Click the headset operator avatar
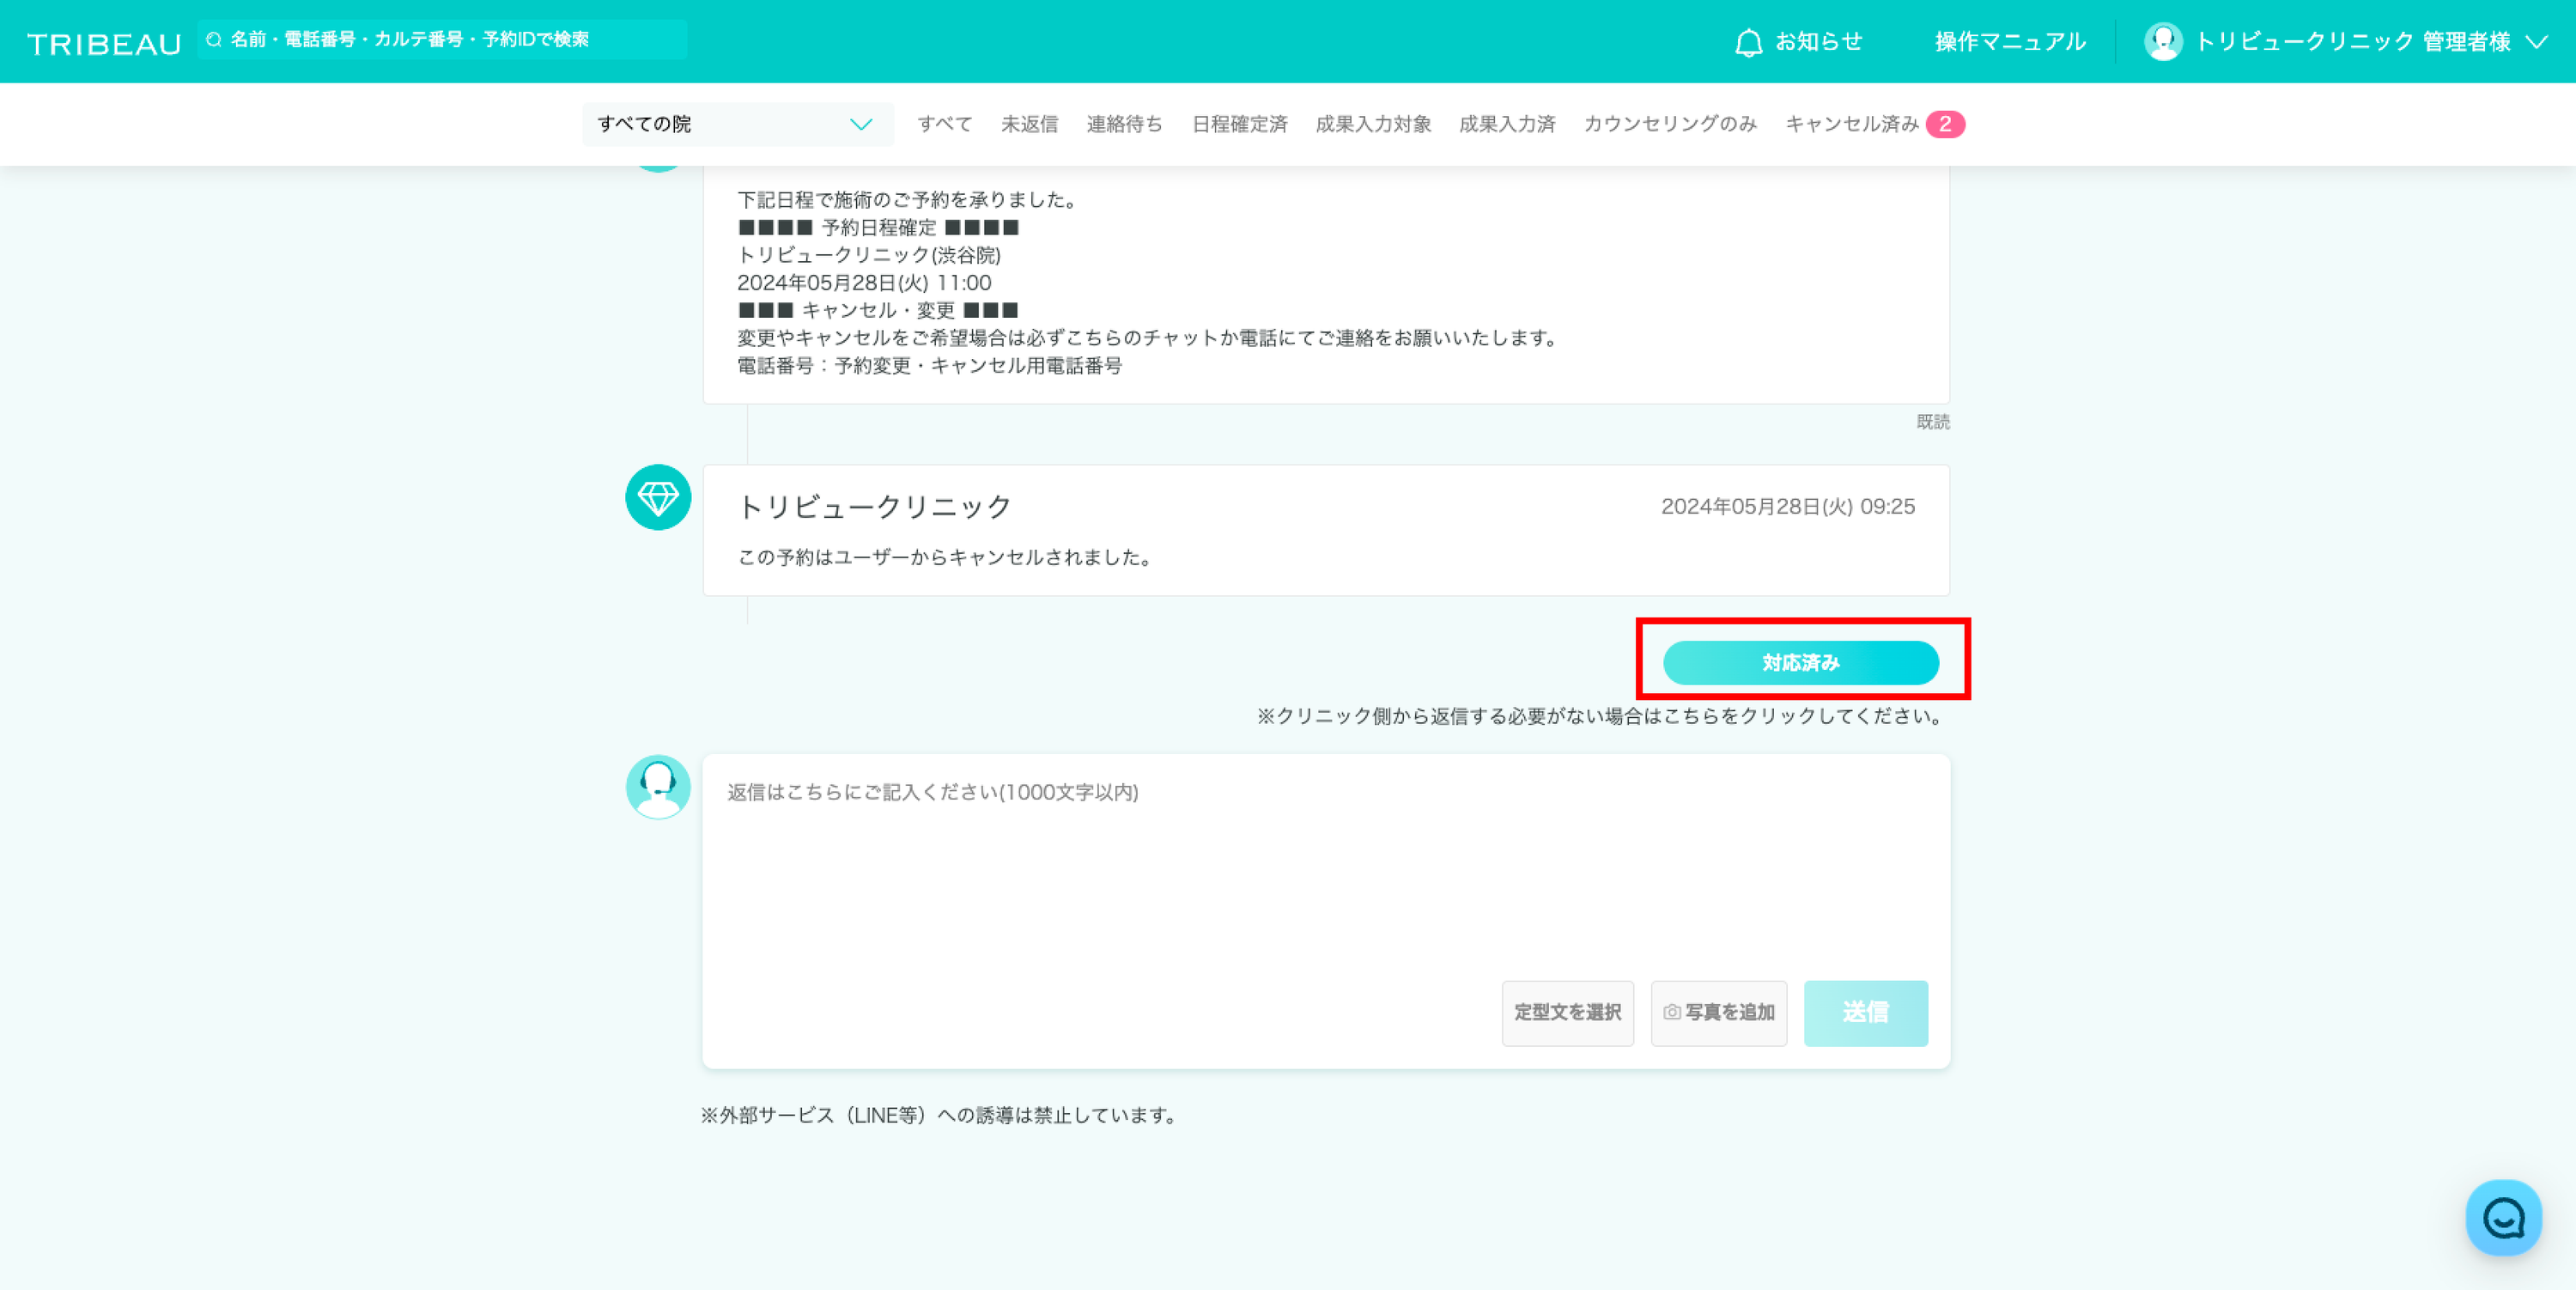 click(658, 787)
